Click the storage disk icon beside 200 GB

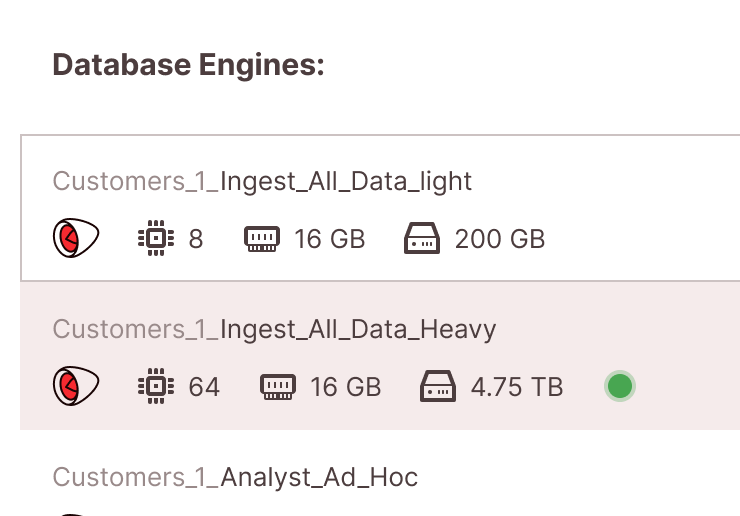422,239
